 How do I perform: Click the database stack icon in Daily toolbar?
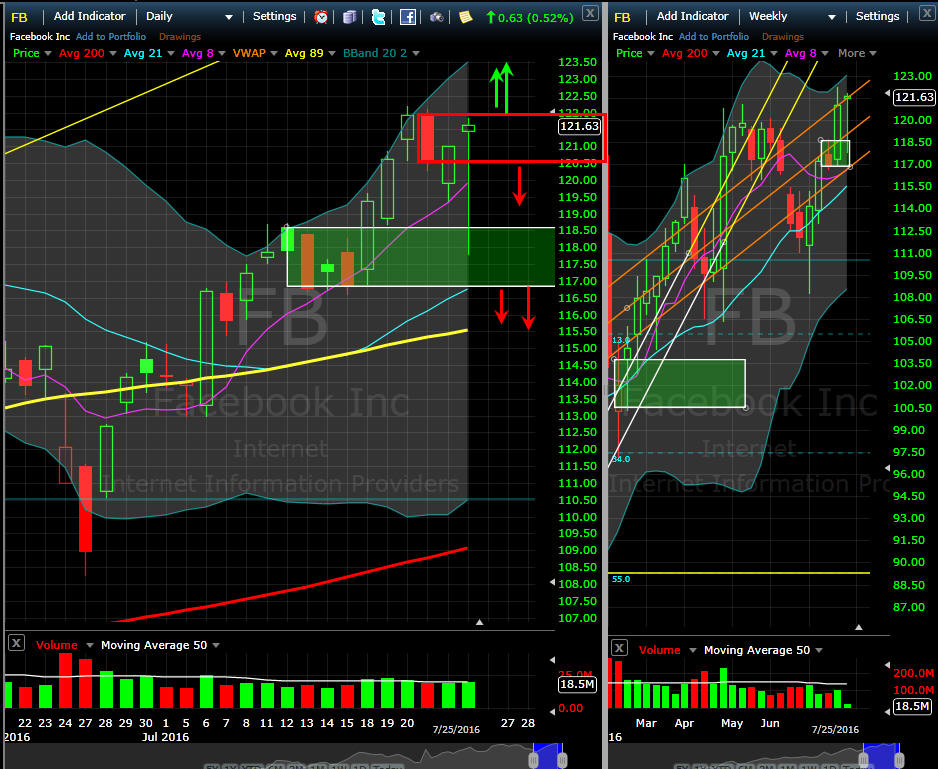(x=349, y=17)
